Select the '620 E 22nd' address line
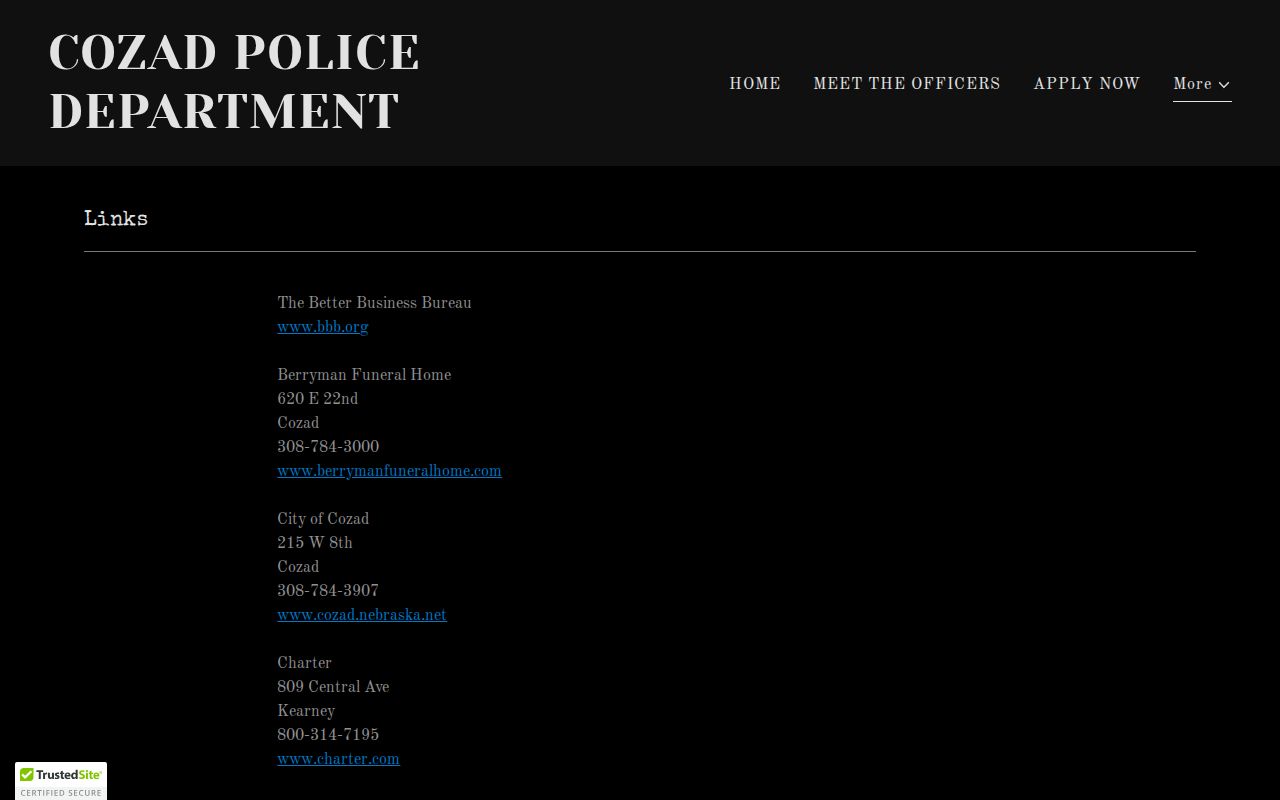This screenshot has width=1280, height=800. 318,399
